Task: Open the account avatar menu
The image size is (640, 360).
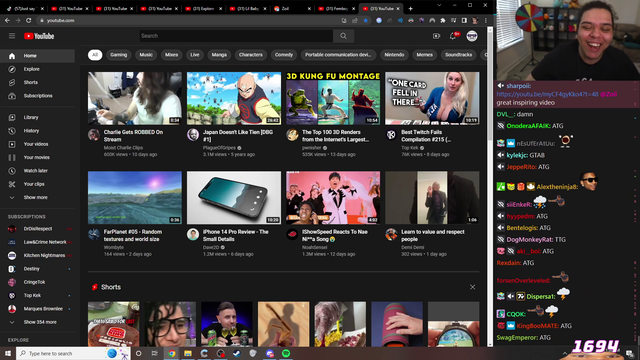Action: pyautogui.click(x=472, y=36)
